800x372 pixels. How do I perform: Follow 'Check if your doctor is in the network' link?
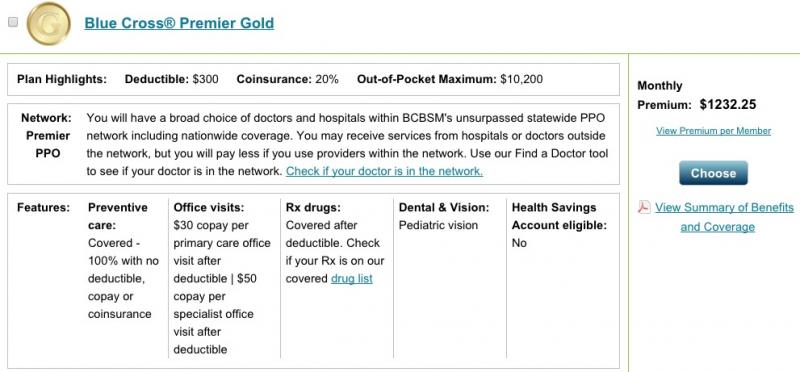tap(384, 171)
